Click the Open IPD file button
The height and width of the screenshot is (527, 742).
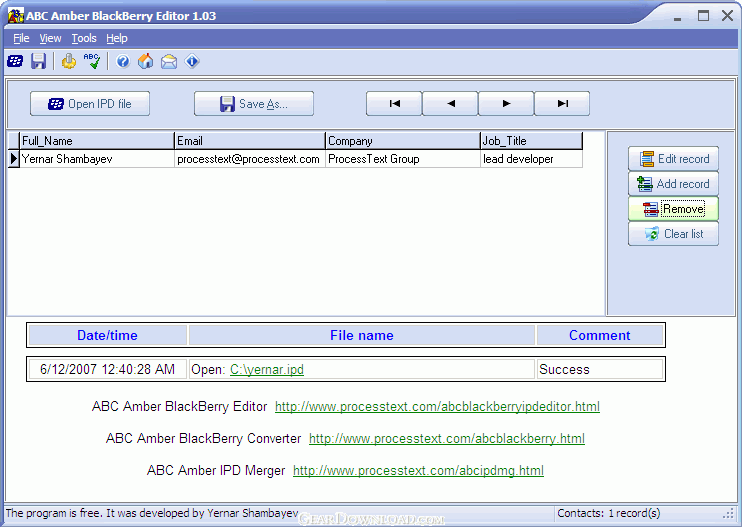tap(90, 104)
